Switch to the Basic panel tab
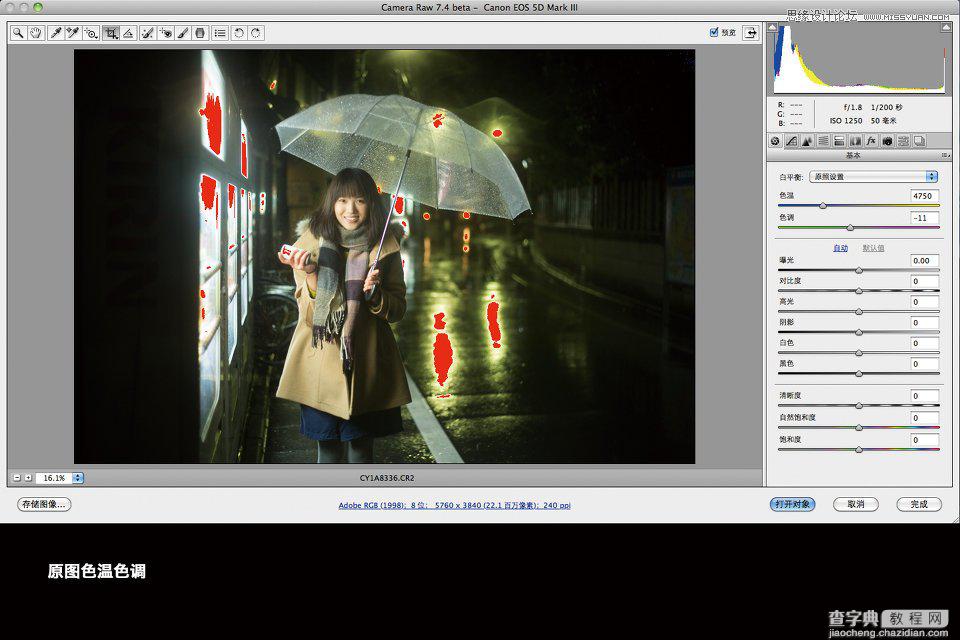Image resolution: width=960 pixels, height=640 pixels. [x=776, y=141]
